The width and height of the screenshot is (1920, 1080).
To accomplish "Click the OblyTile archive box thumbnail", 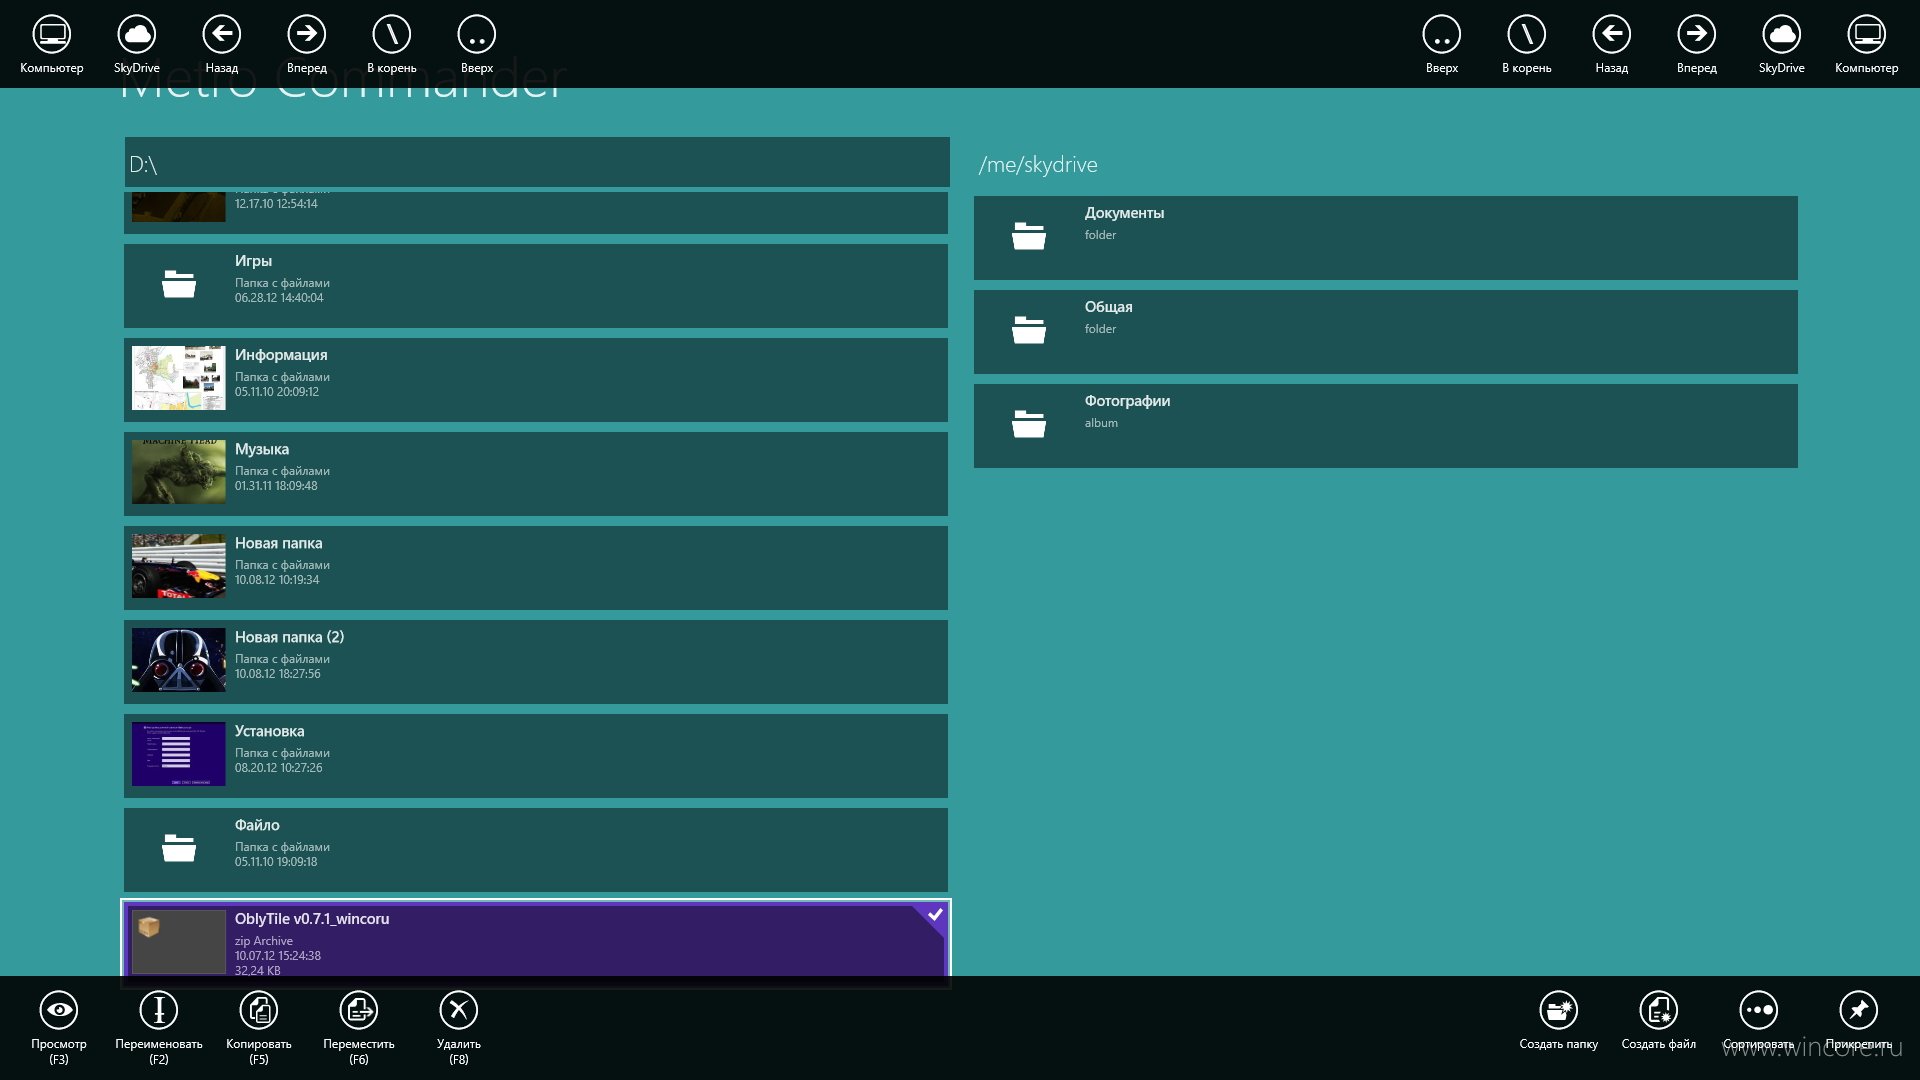I will tap(179, 941).
